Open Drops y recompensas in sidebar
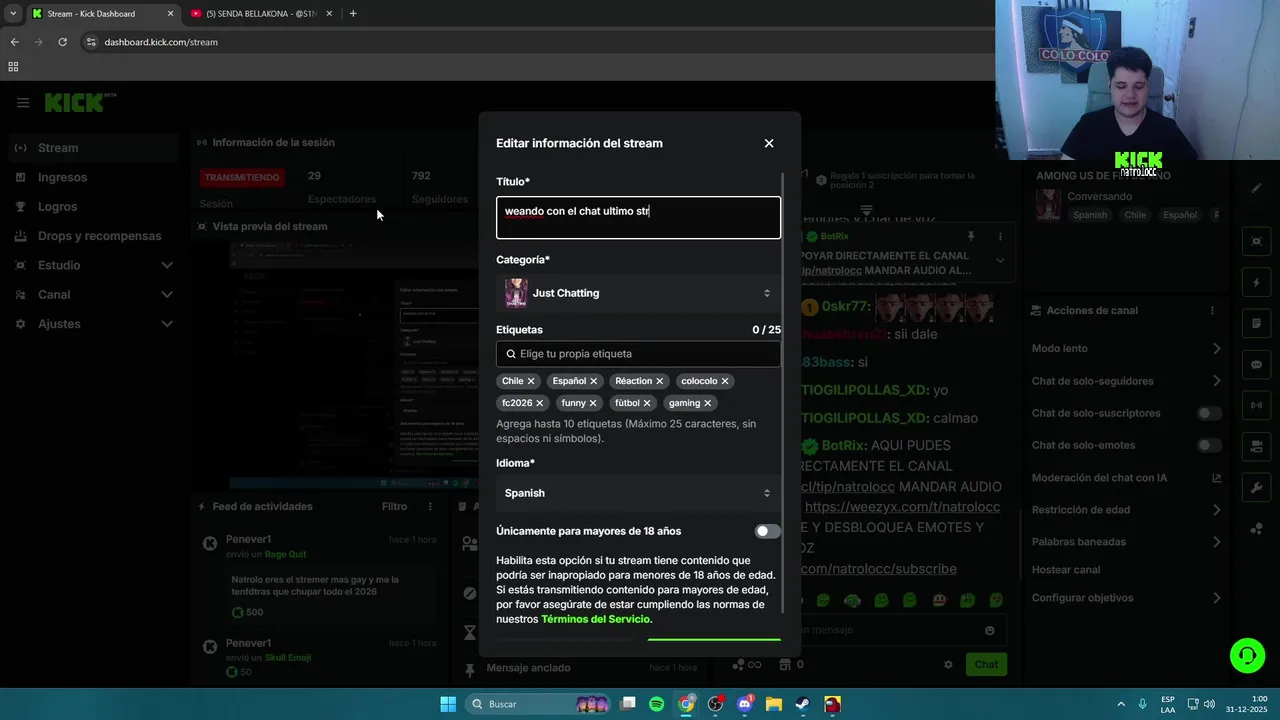1280x720 pixels. pos(95,236)
